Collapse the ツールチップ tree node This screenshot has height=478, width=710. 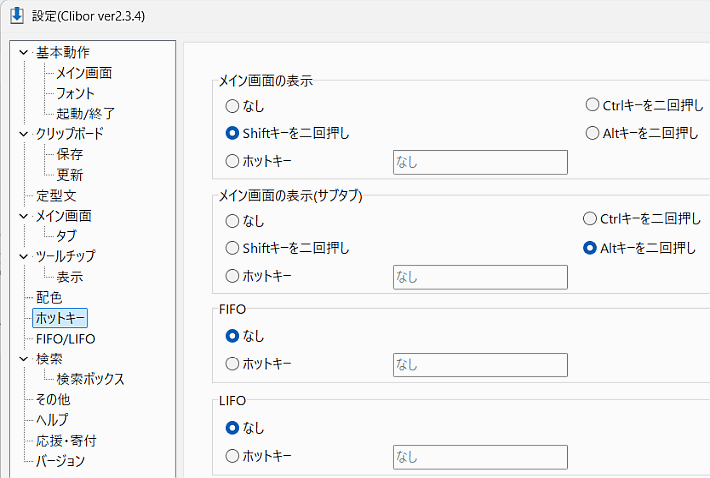point(25,257)
